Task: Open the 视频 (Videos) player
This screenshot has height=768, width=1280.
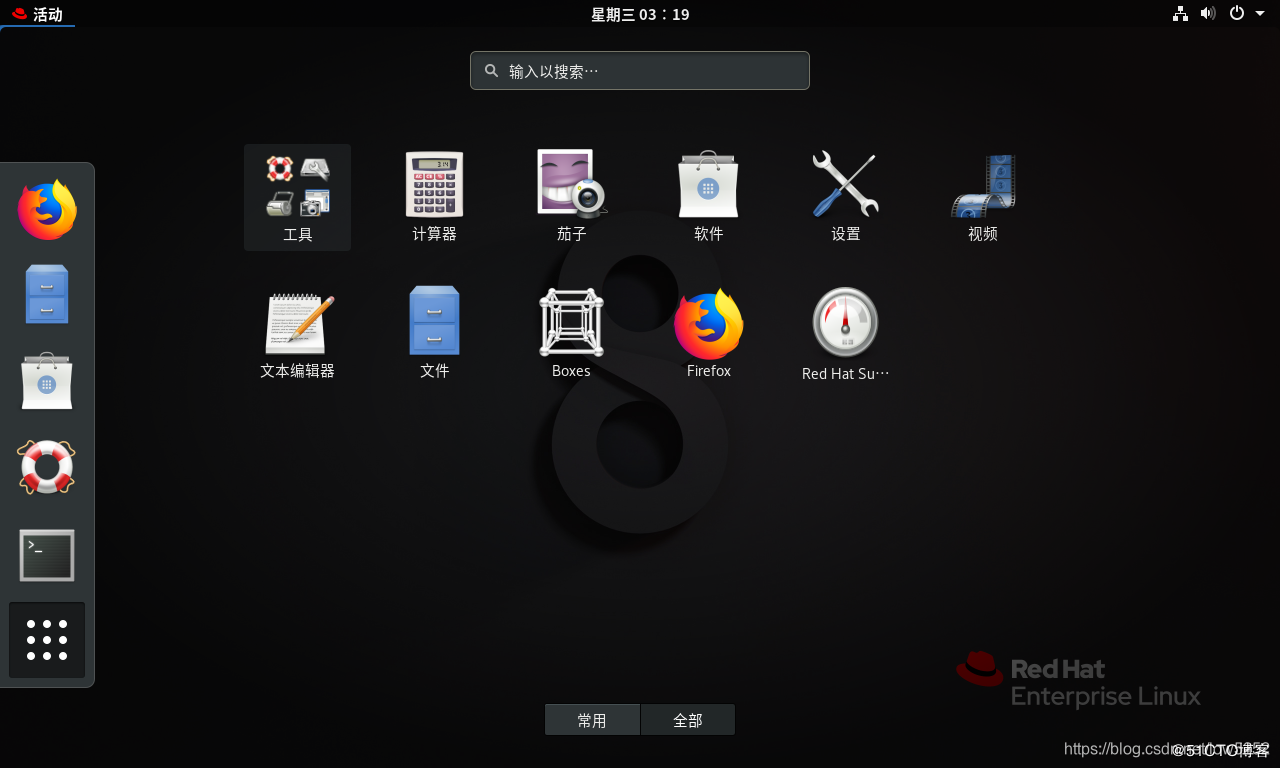Action: click(x=982, y=196)
